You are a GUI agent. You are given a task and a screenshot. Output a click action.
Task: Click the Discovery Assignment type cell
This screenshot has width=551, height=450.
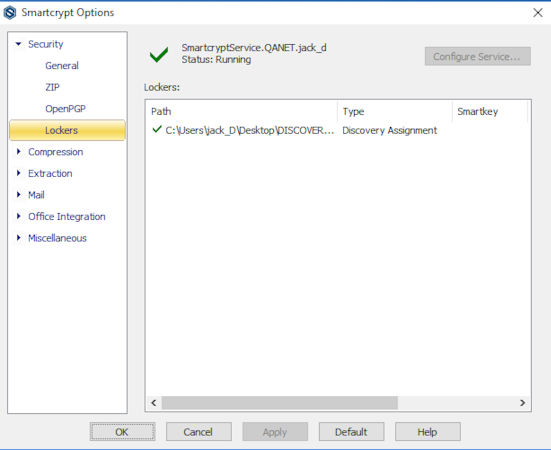point(390,130)
